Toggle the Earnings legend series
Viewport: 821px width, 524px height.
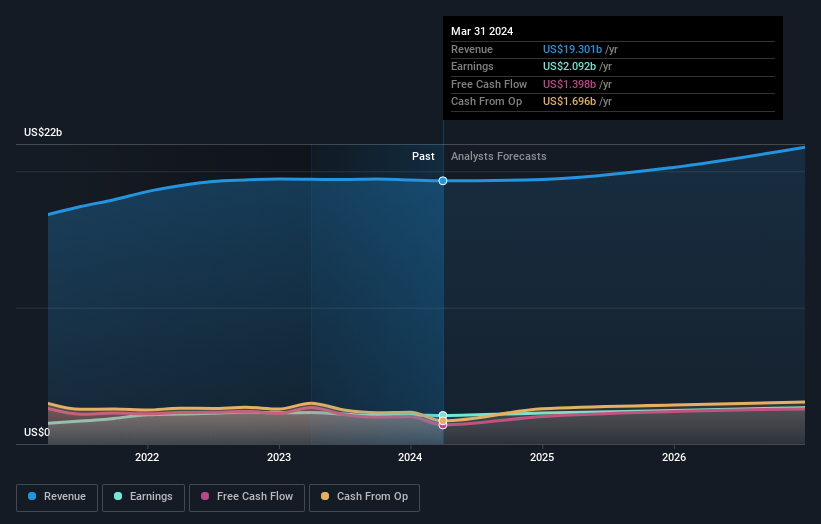[143, 497]
